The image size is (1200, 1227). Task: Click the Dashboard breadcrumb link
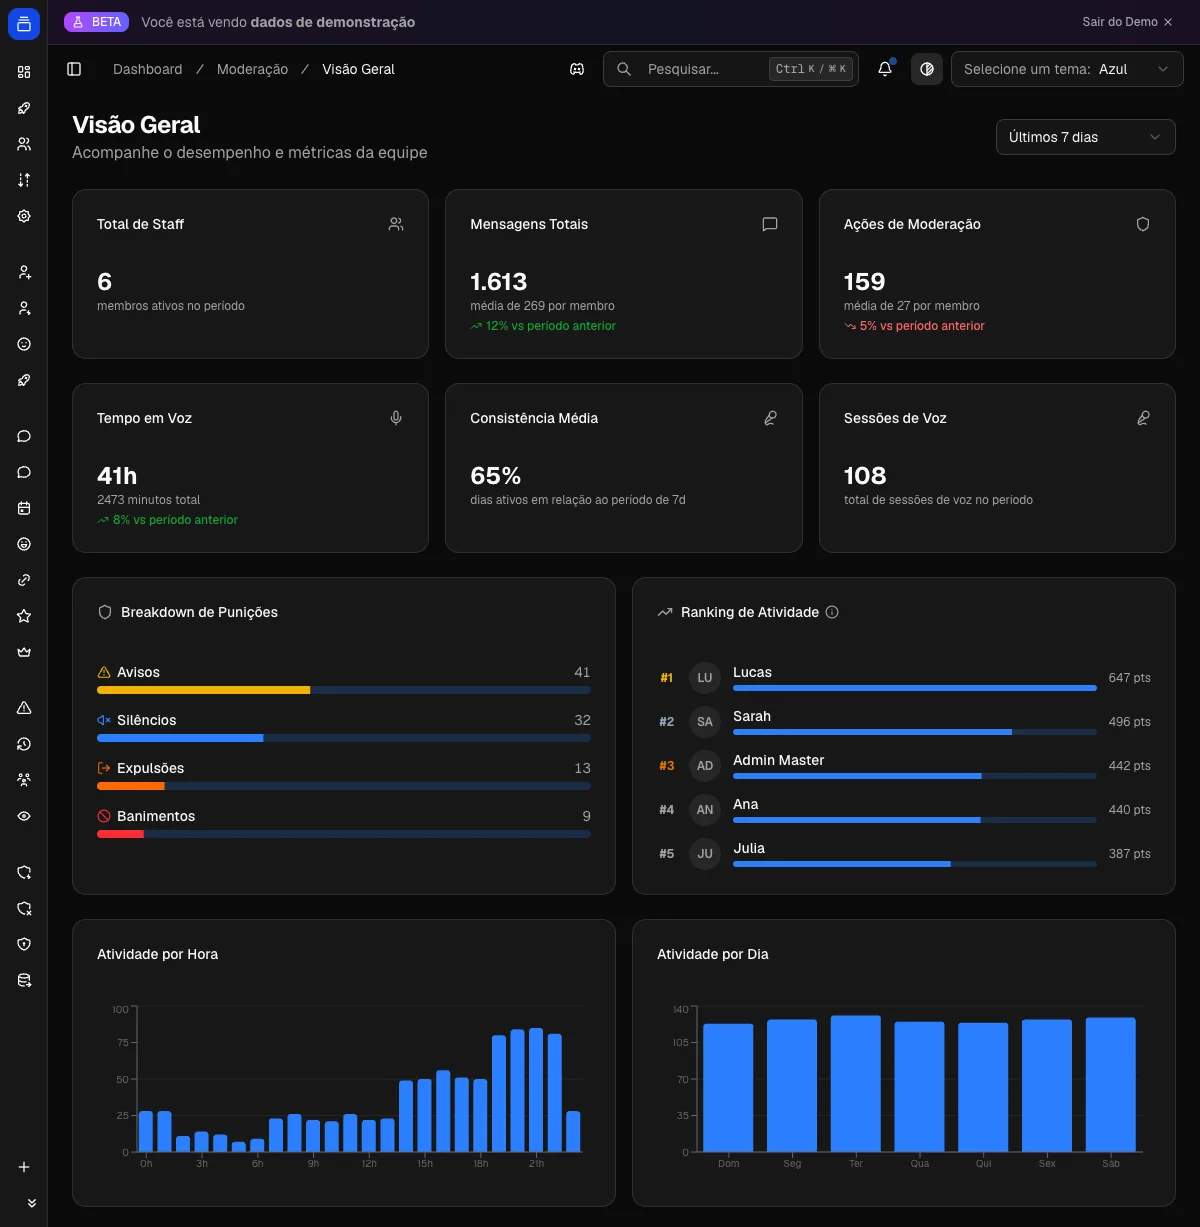pos(148,69)
